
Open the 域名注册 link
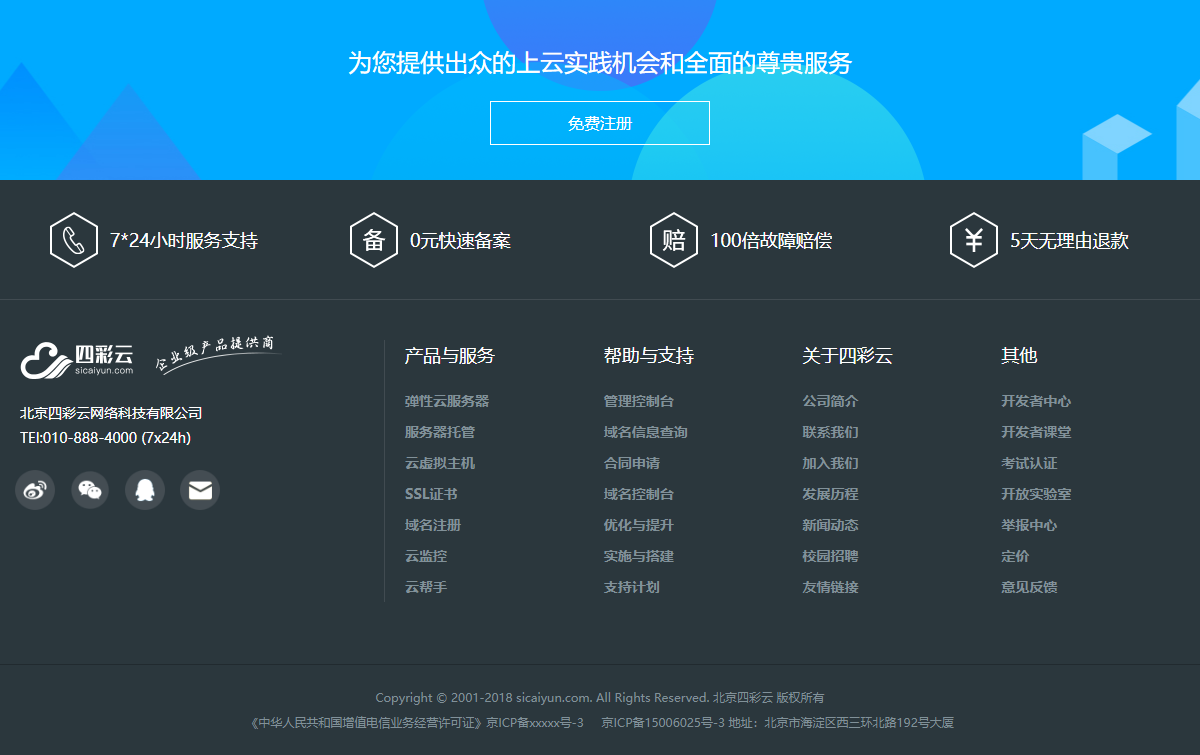[x=432, y=525]
